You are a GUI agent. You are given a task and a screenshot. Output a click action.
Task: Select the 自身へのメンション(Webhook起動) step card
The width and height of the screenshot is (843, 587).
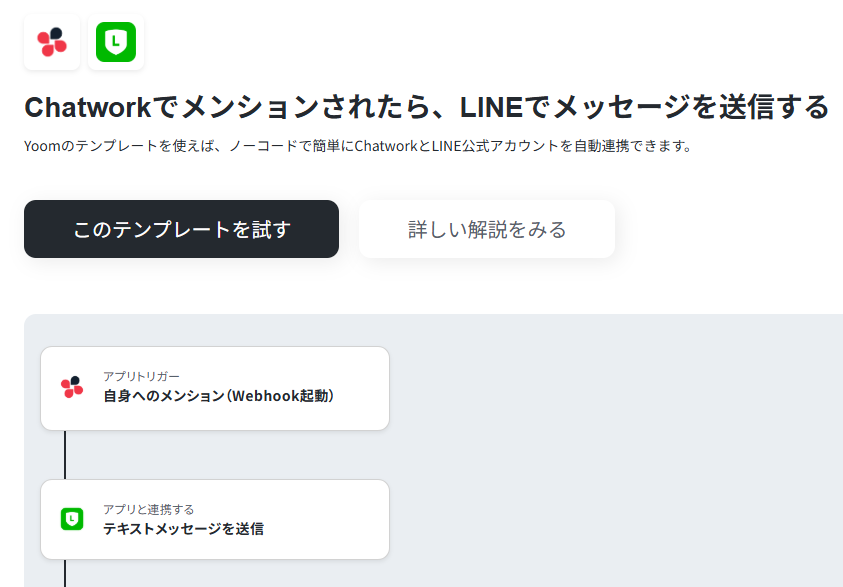coord(215,388)
